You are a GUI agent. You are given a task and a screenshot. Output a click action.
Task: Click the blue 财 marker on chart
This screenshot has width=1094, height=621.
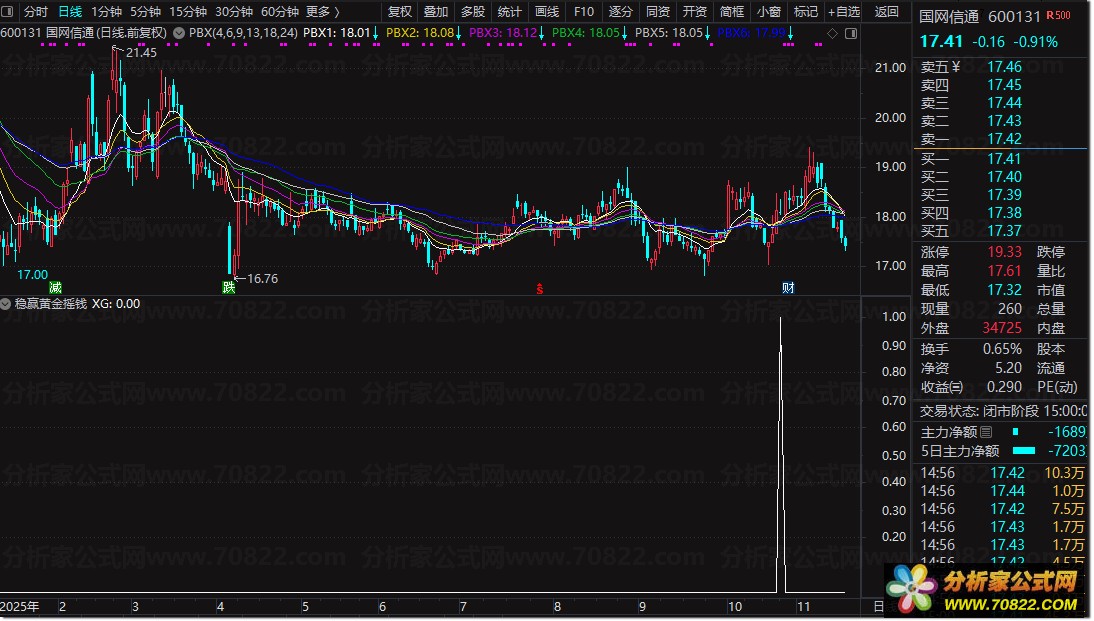click(x=788, y=287)
